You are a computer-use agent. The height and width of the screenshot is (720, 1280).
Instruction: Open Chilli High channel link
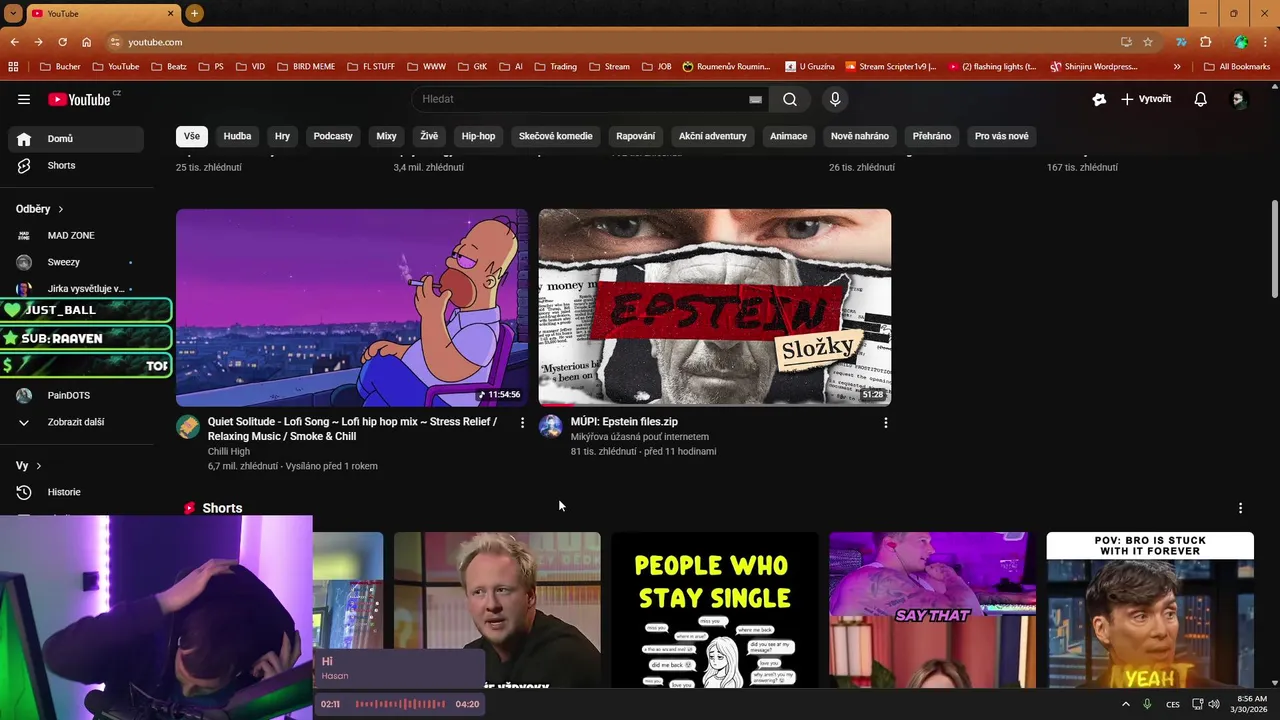click(229, 452)
